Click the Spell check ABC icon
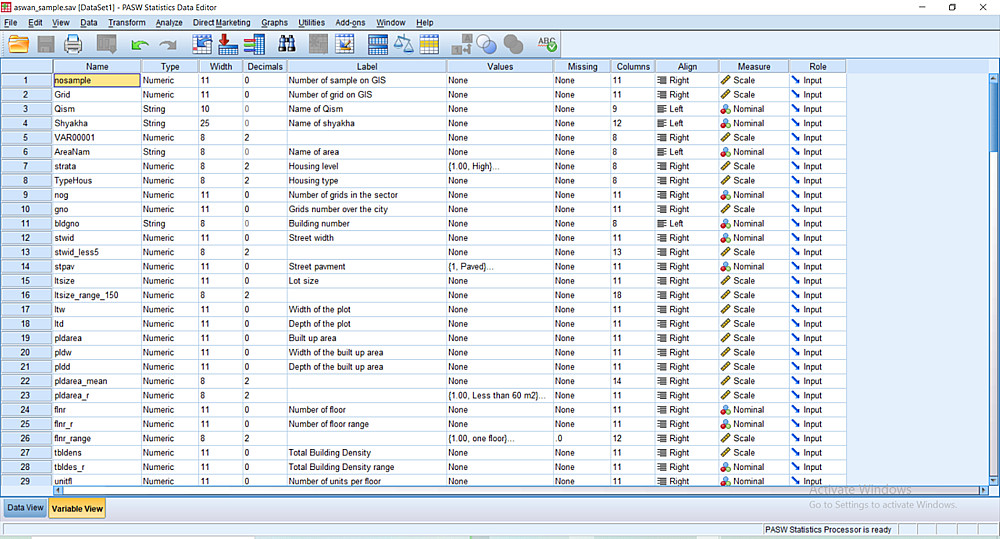Viewport: 1000px width, 539px height. coord(547,44)
